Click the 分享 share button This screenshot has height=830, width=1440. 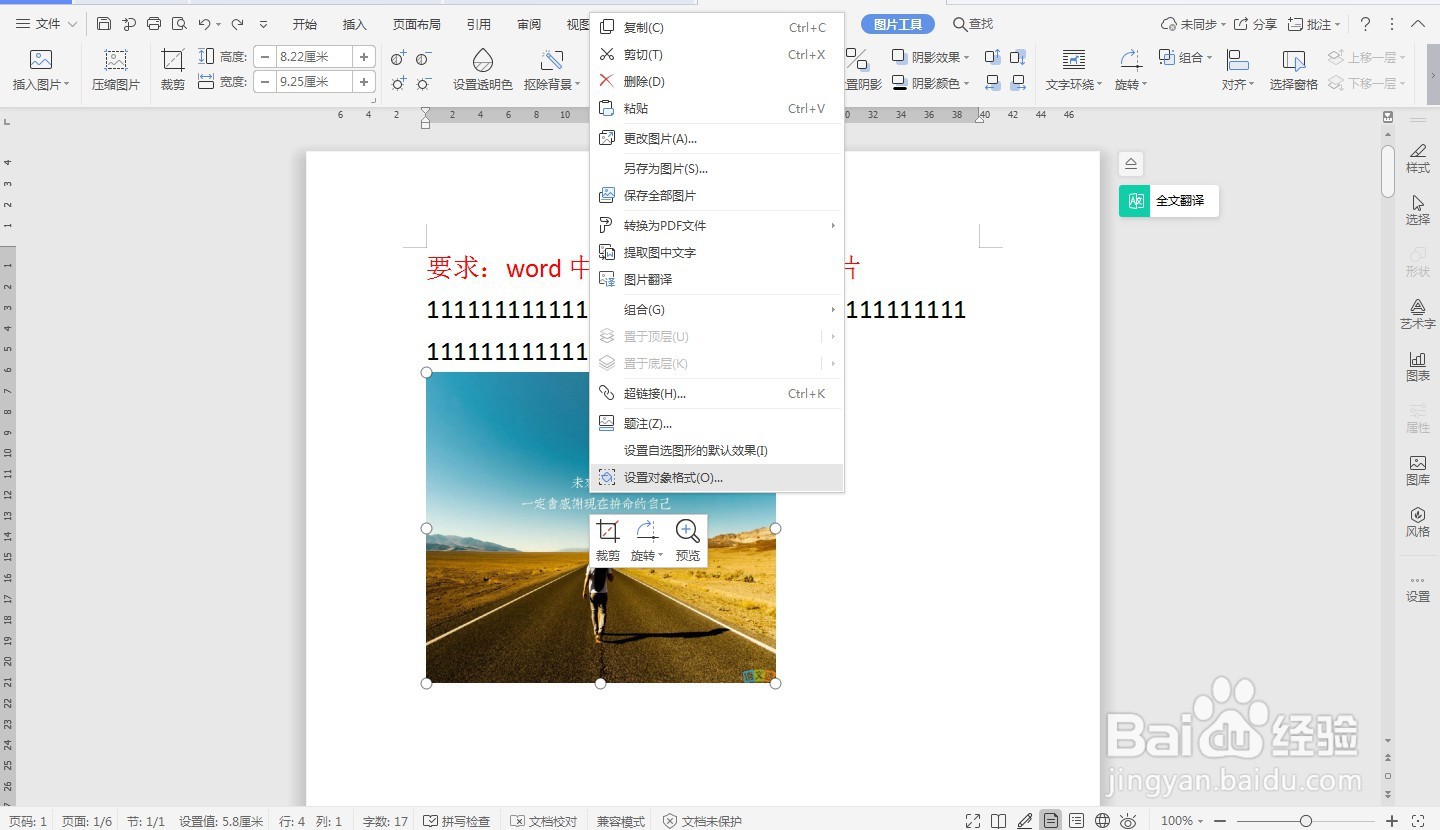[x=1255, y=23]
